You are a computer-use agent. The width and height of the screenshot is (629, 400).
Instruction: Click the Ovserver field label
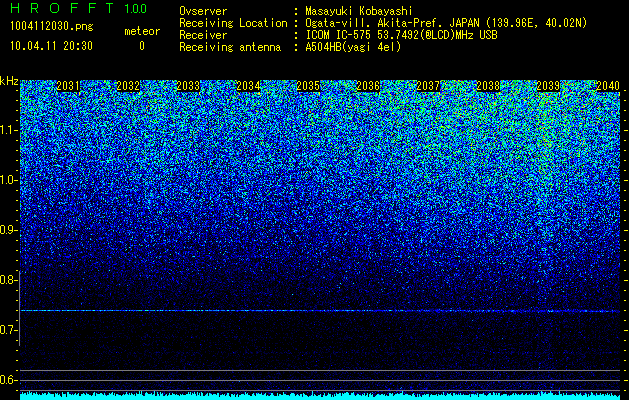[x=203, y=11]
